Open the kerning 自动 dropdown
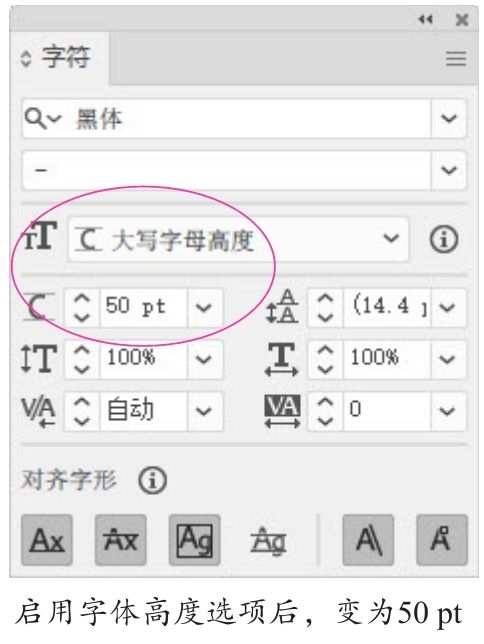Screen dimensions: 484x644 tap(204, 410)
